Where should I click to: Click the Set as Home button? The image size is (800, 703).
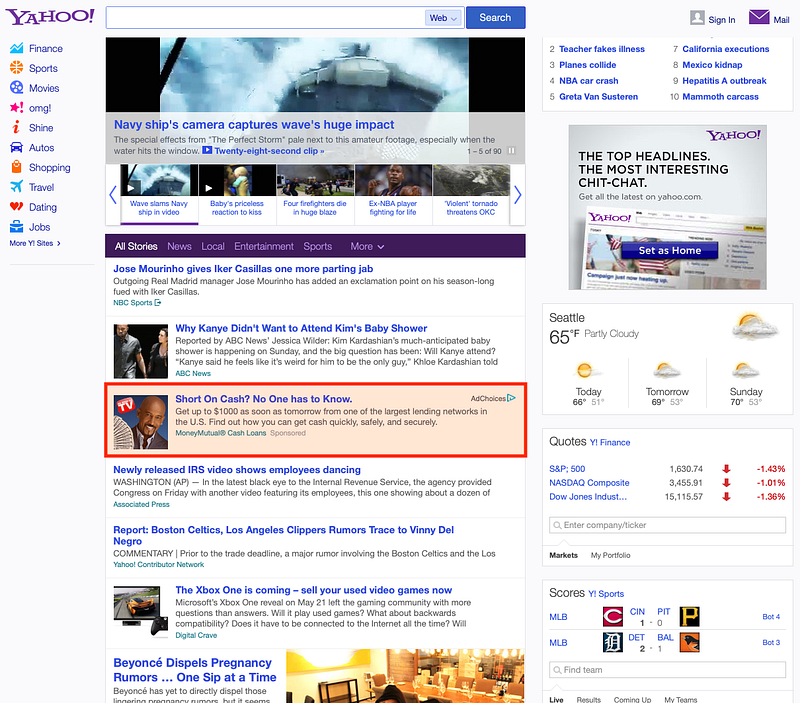point(669,250)
